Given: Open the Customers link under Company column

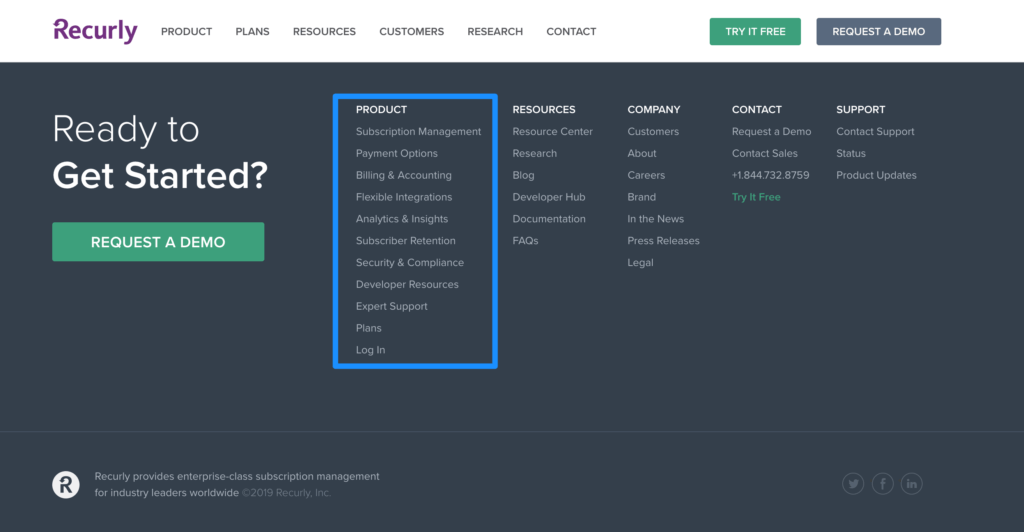Looking at the screenshot, I should click(x=653, y=131).
